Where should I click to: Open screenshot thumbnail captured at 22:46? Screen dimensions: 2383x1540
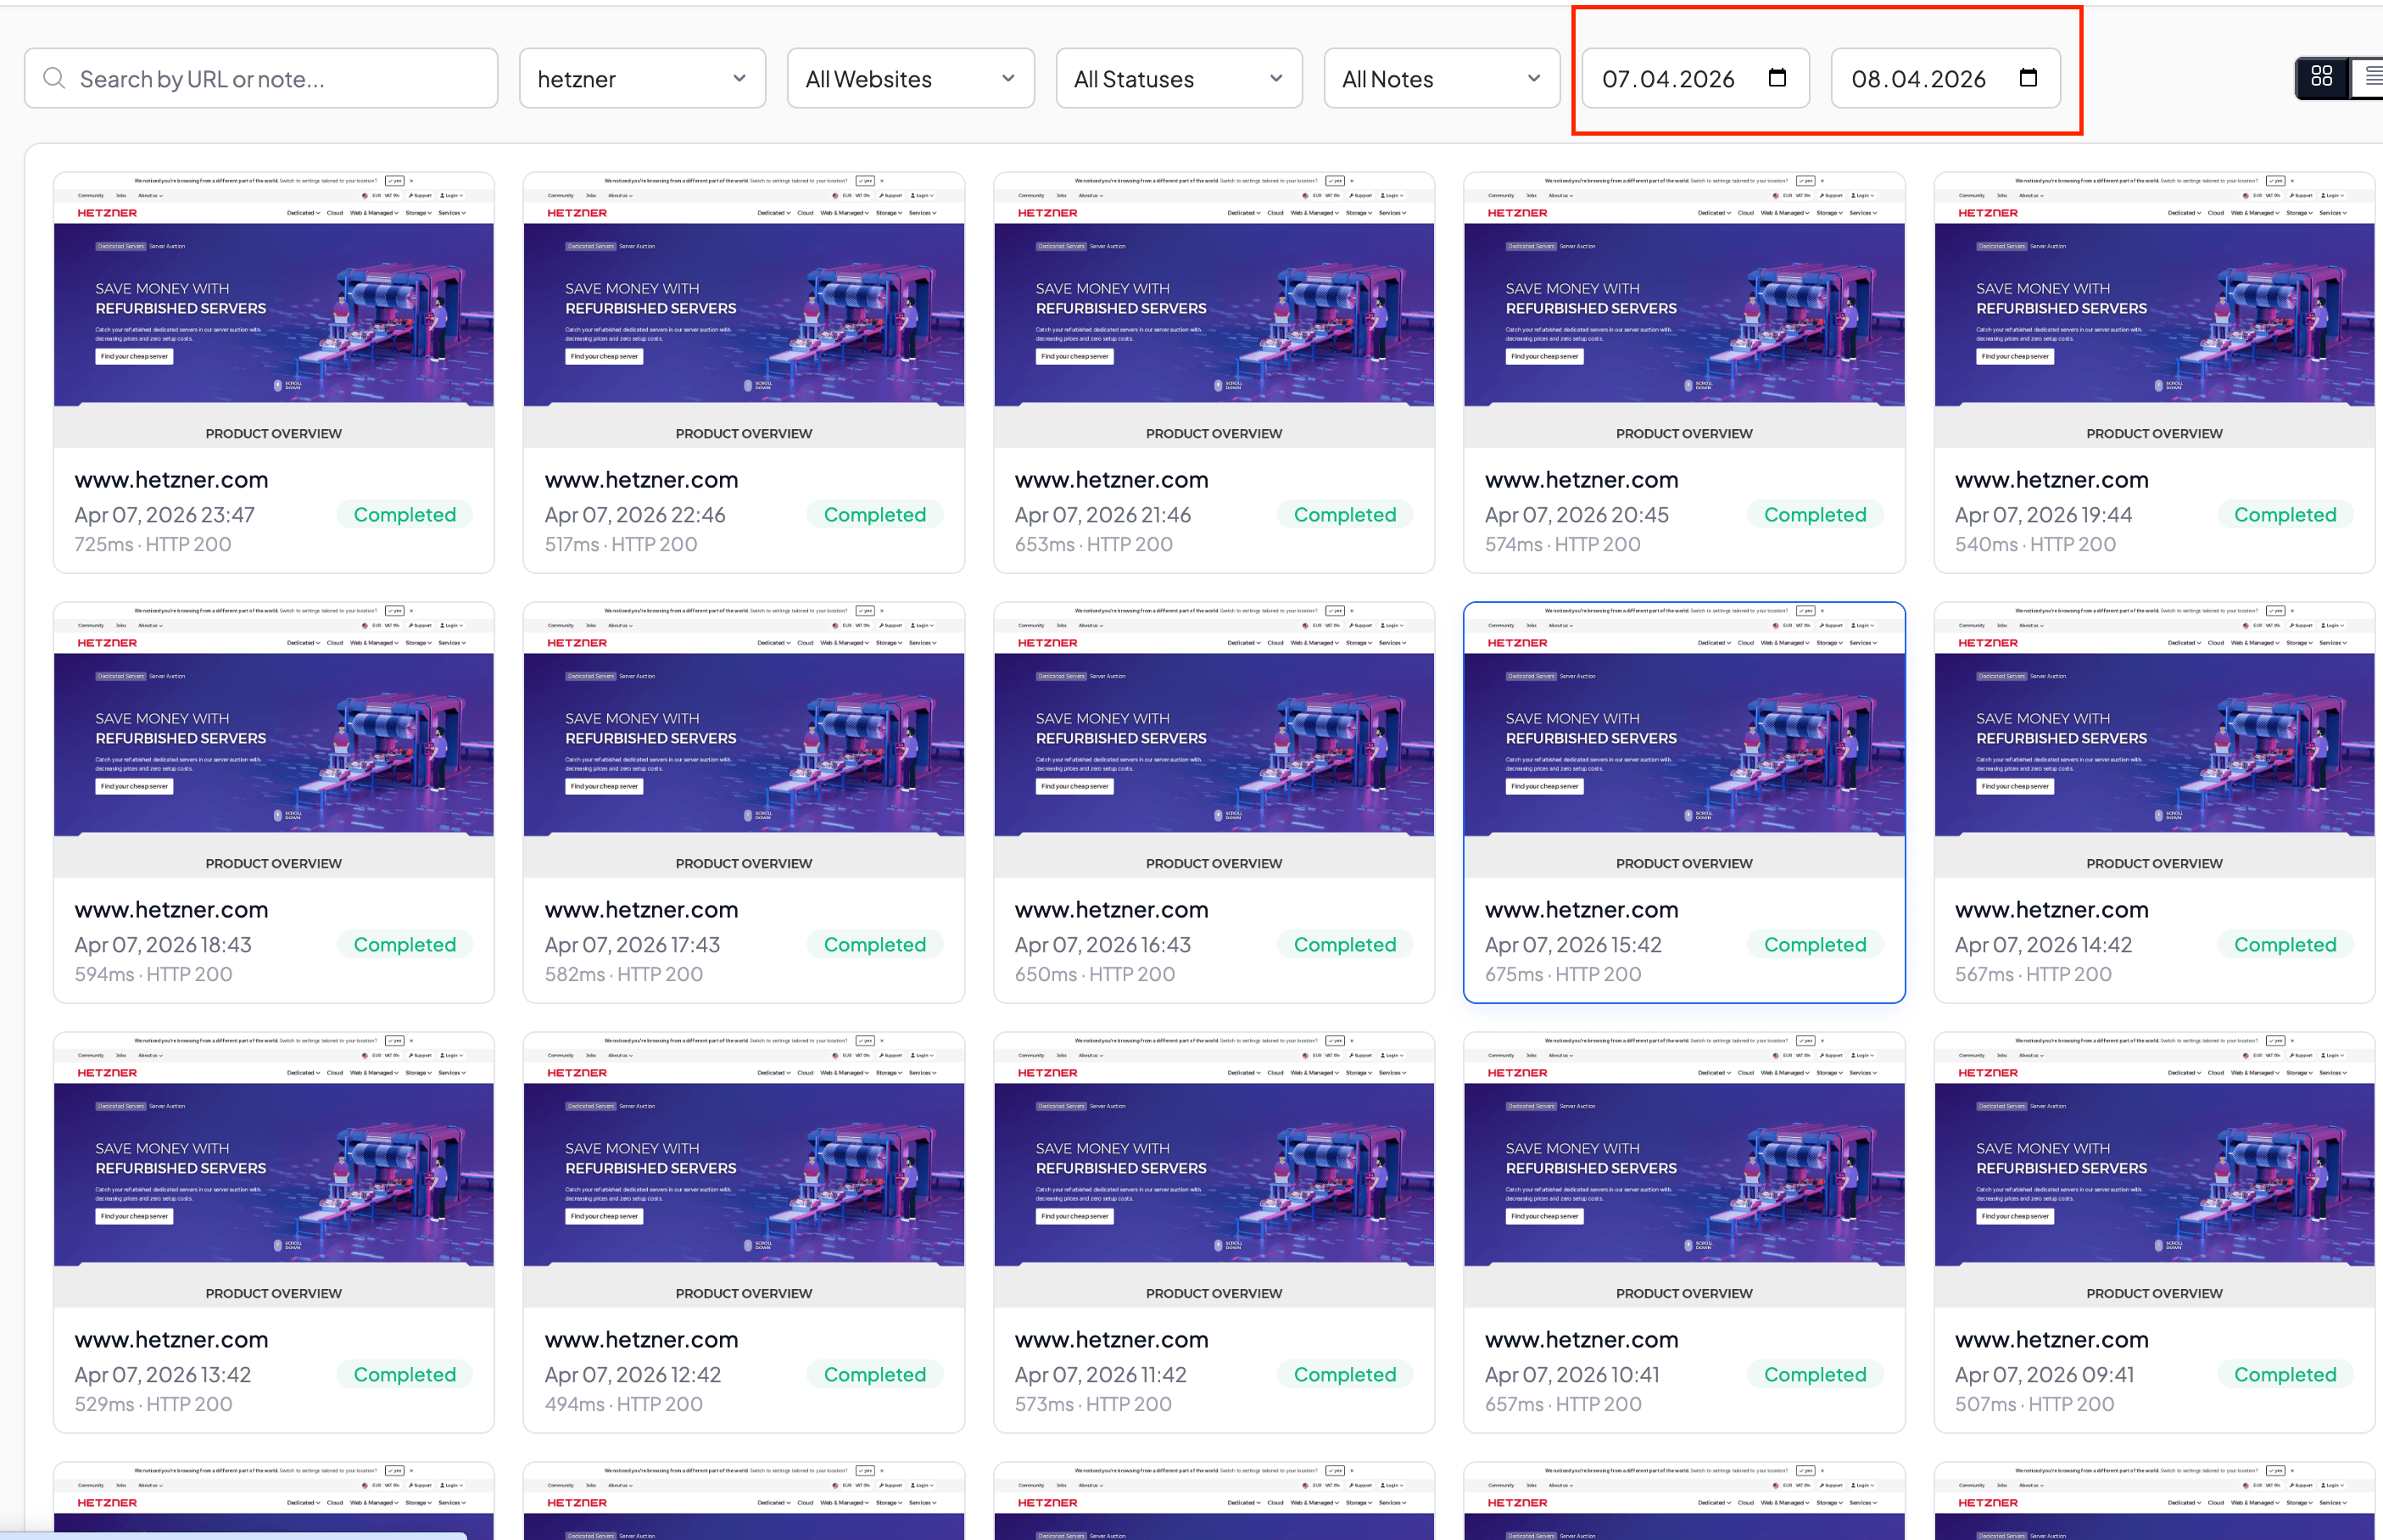click(744, 310)
